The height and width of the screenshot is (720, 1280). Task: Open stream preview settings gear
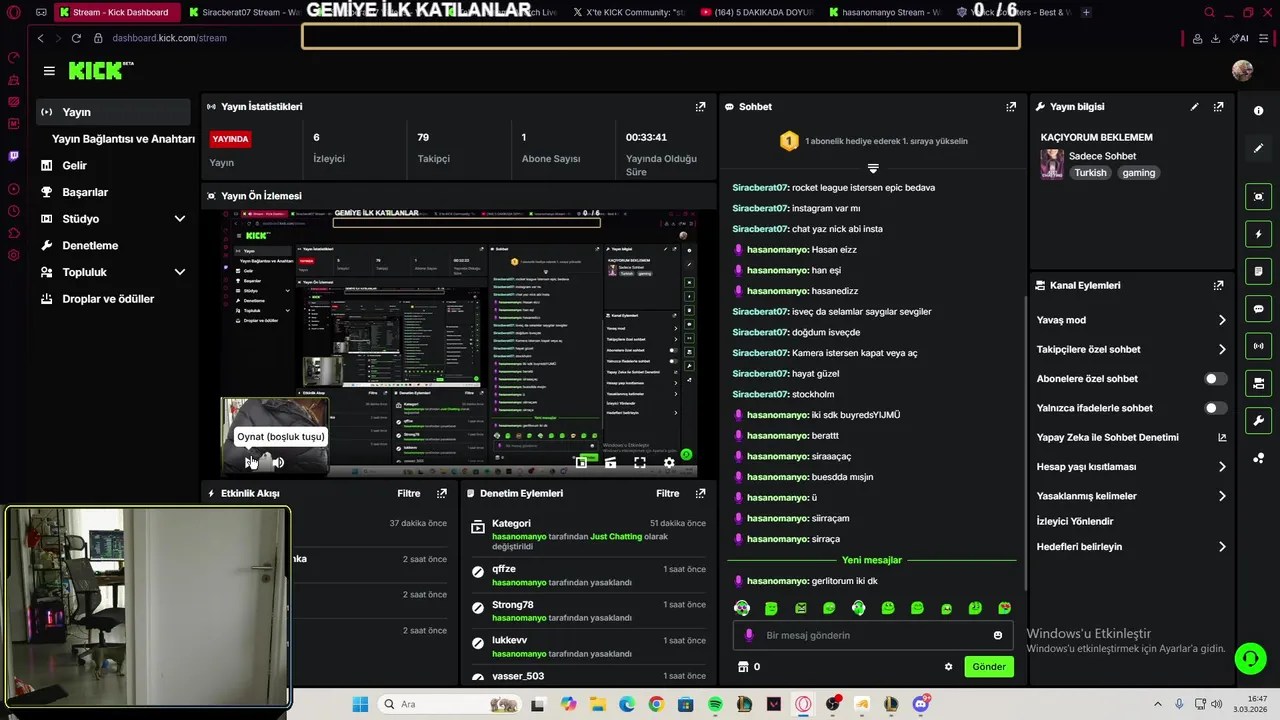pos(669,463)
